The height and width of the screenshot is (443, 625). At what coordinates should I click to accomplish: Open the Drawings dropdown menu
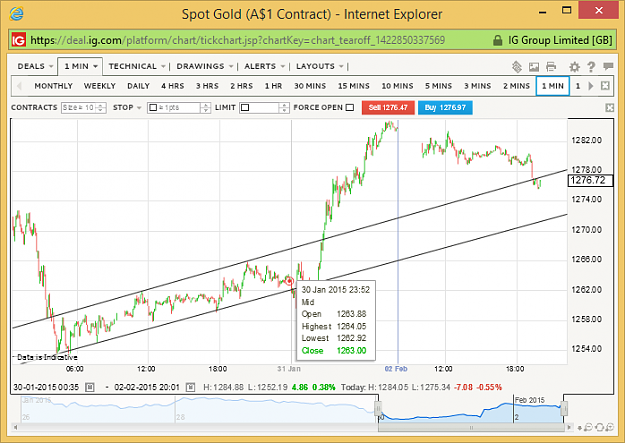point(204,66)
